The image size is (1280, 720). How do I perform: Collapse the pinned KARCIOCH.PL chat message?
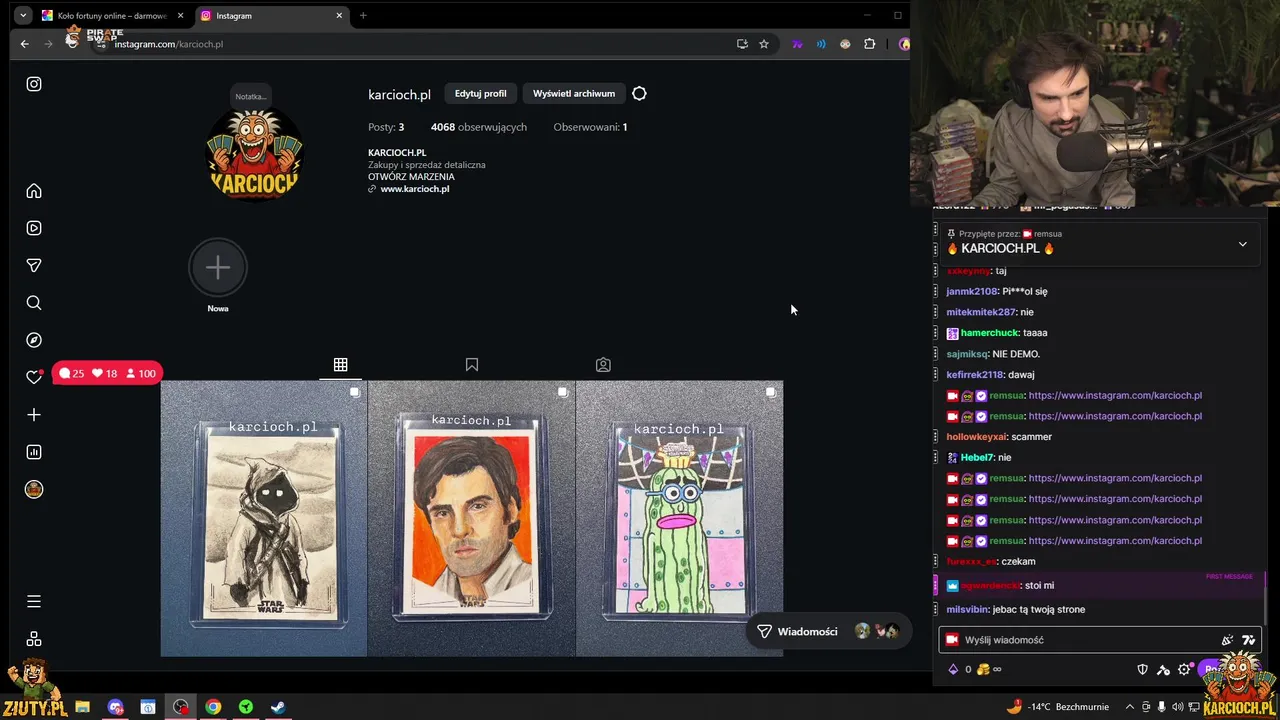[x=1243, y=244]
